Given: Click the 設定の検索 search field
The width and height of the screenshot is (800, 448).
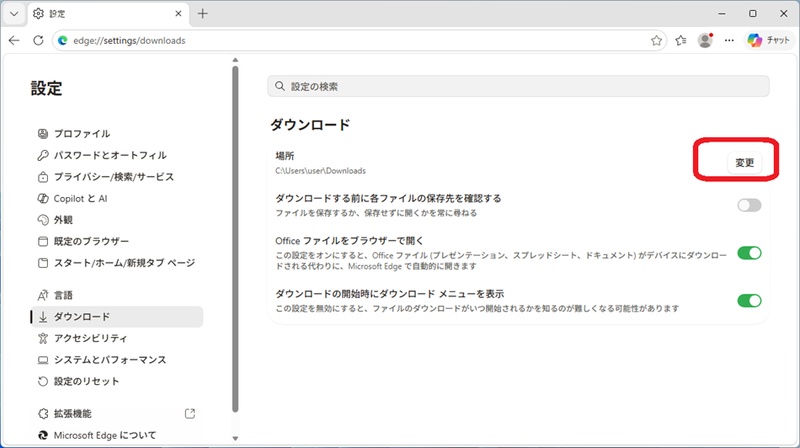Looking at the screenshot, I should (518, 86).
